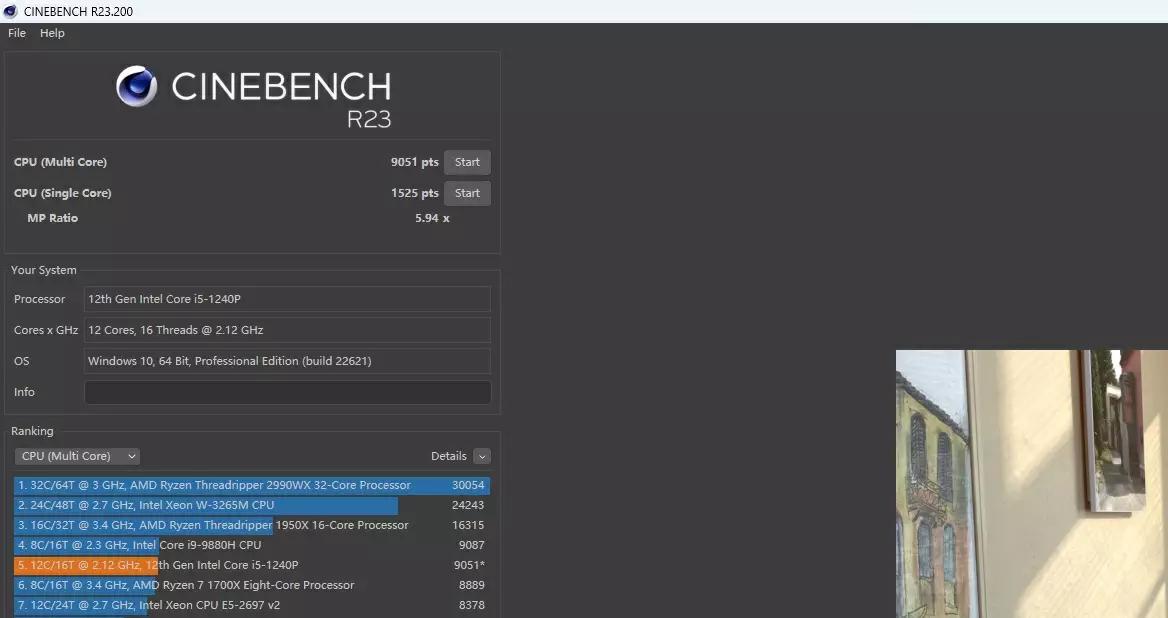This screenshot has width=1168, height=618.
Task: Select the orange i5-1240P ranking row
Action: point(252,565)
